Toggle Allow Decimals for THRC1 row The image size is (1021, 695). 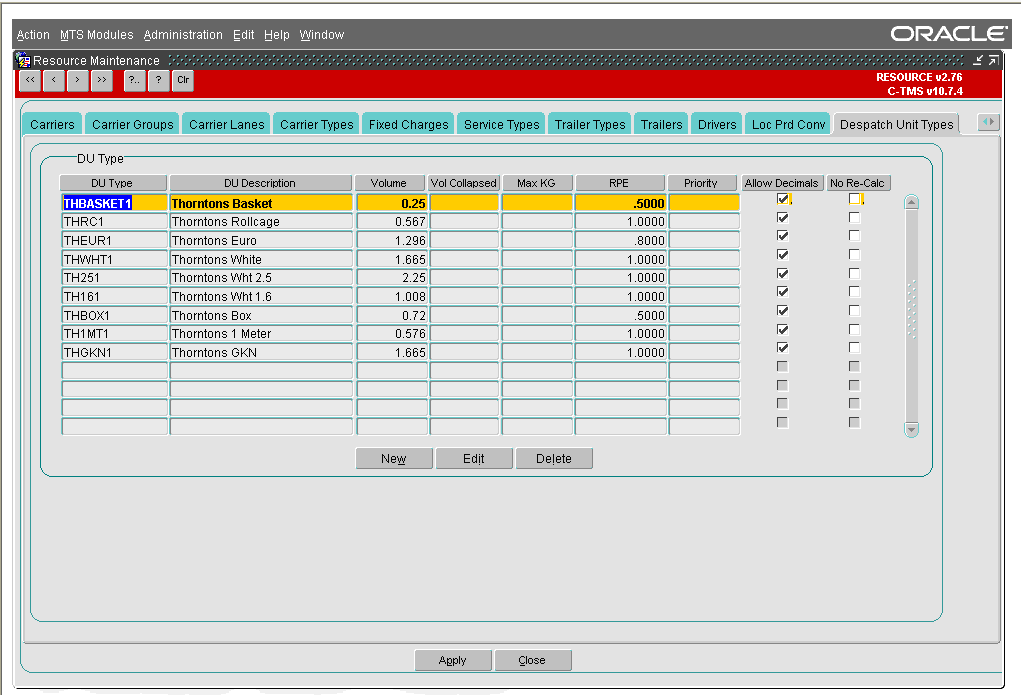point(783,218)
